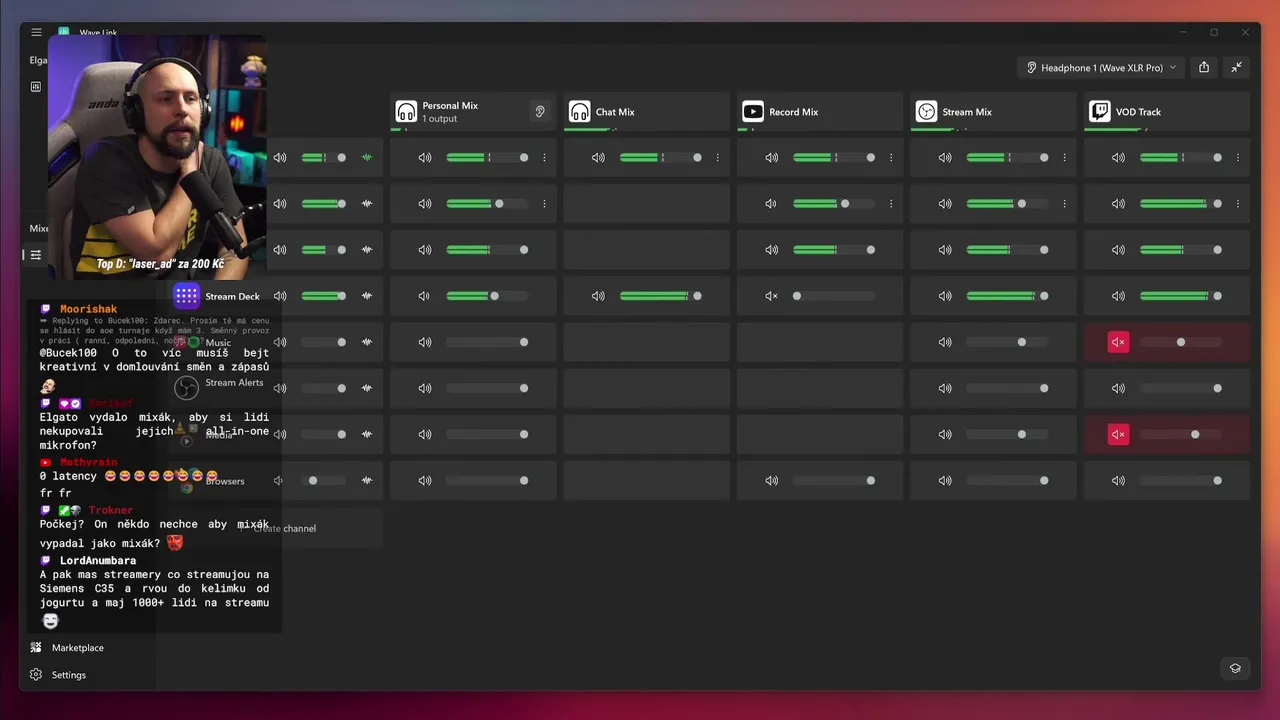Image resolution: width=1280 pixels, height=720 pixels.
Task: Click the Marketplace sidebar icon
Action: [36, 647]
